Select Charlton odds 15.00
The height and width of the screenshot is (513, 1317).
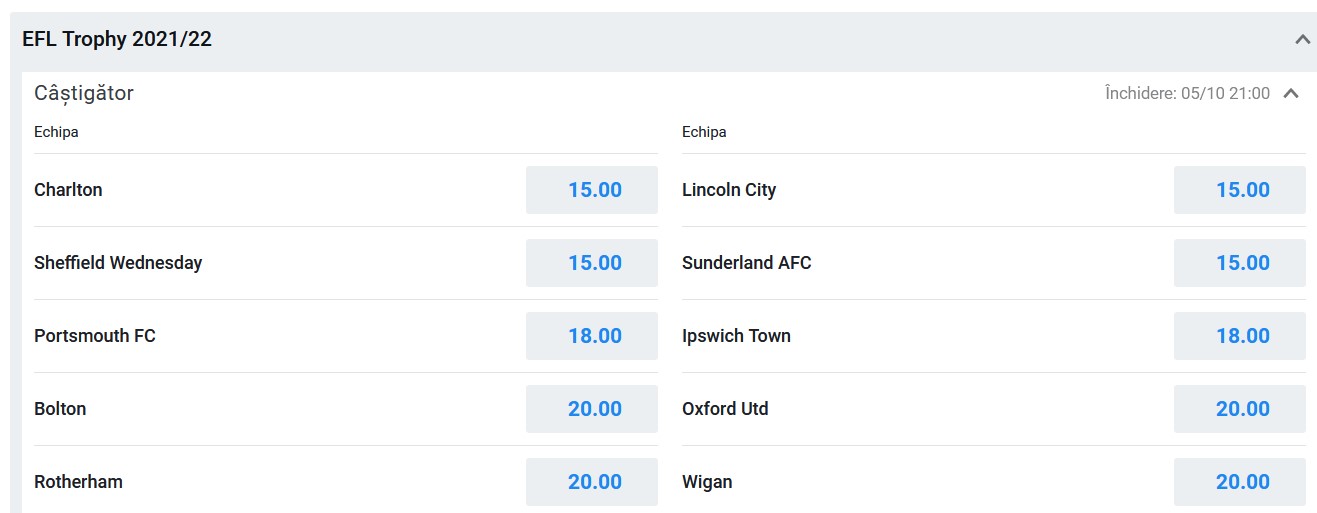click(x=592, y=190)
